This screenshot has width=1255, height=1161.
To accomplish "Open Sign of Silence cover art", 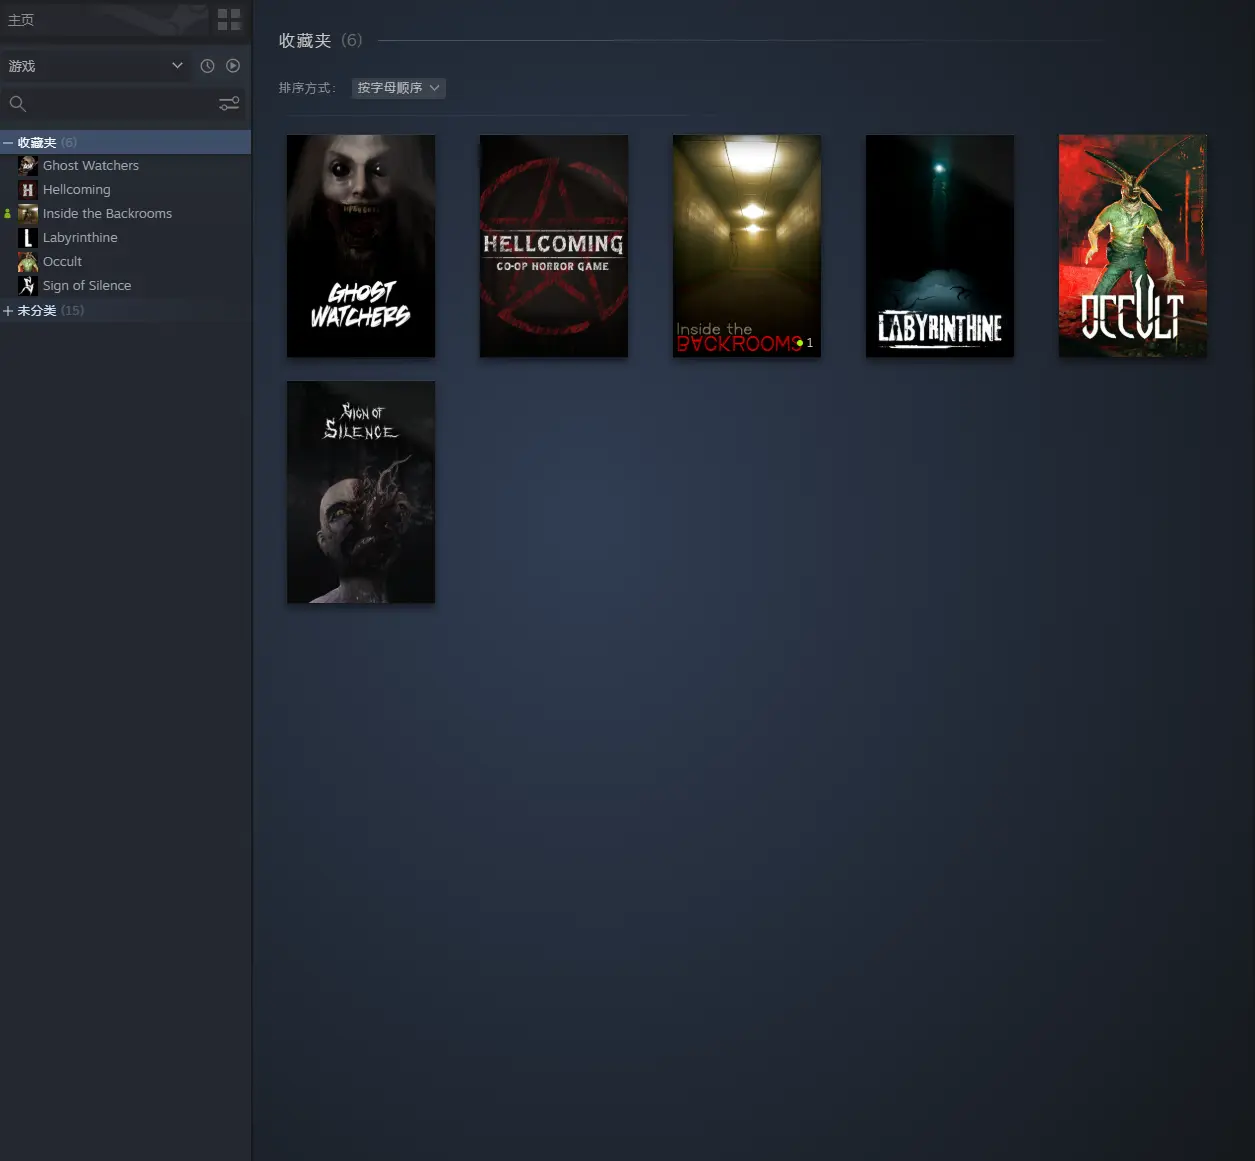I will (361, 492).
